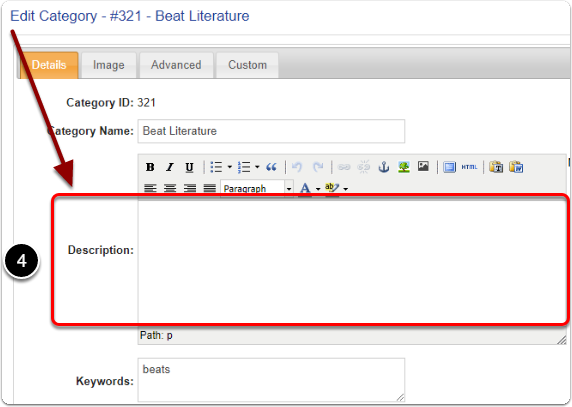572x407 pixels.
Task: Open the Advanced tab
Action: point(176,65)
